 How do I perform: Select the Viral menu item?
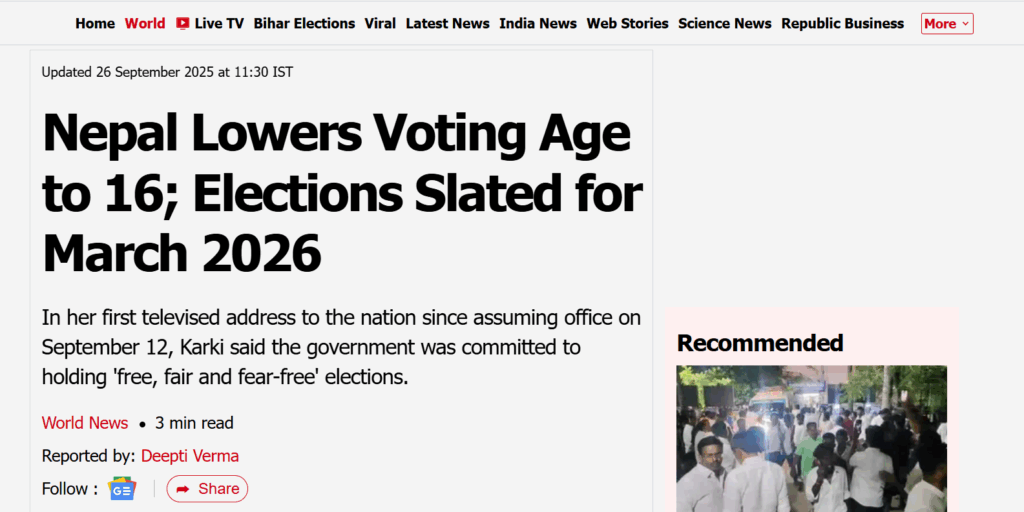[380, 23]
